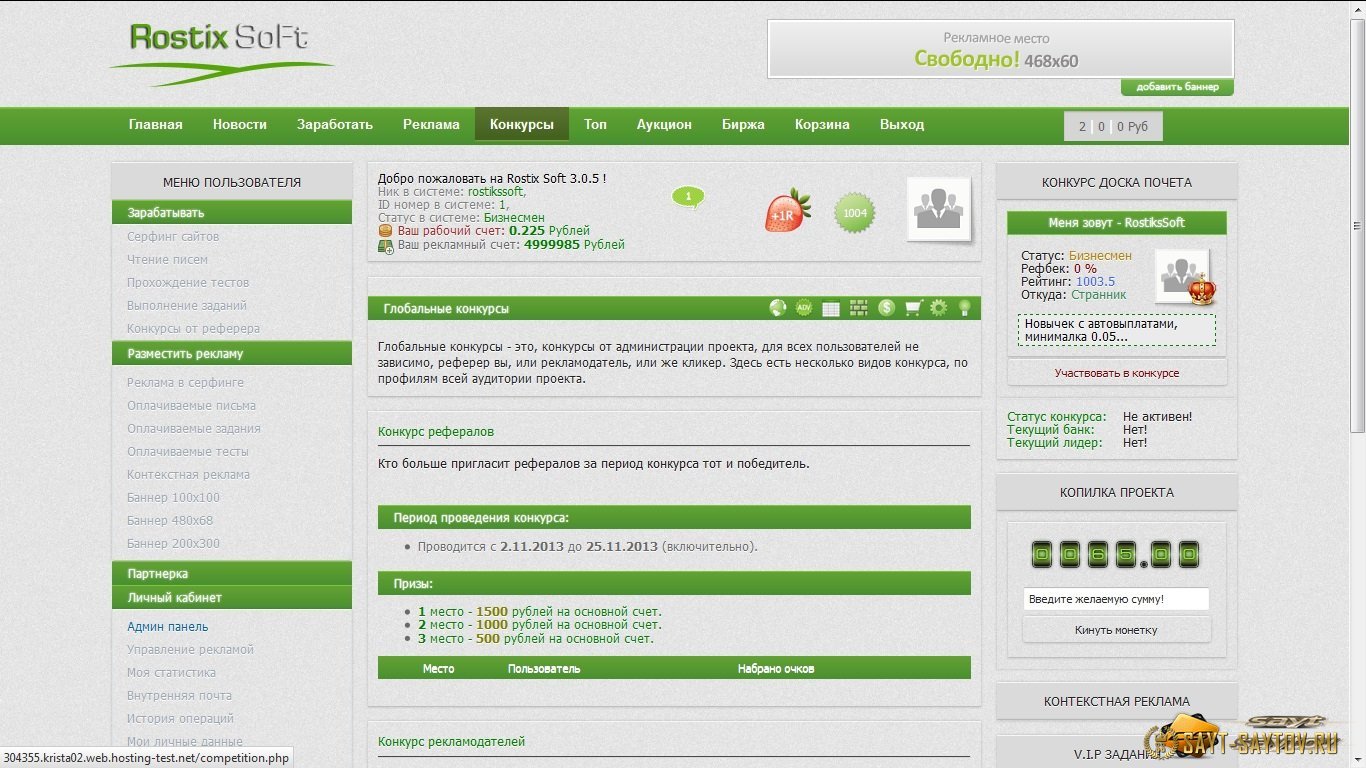Collapse the Разместить рекламу section header
Viewport: 1366px width, 768px height.
[232, 354]
